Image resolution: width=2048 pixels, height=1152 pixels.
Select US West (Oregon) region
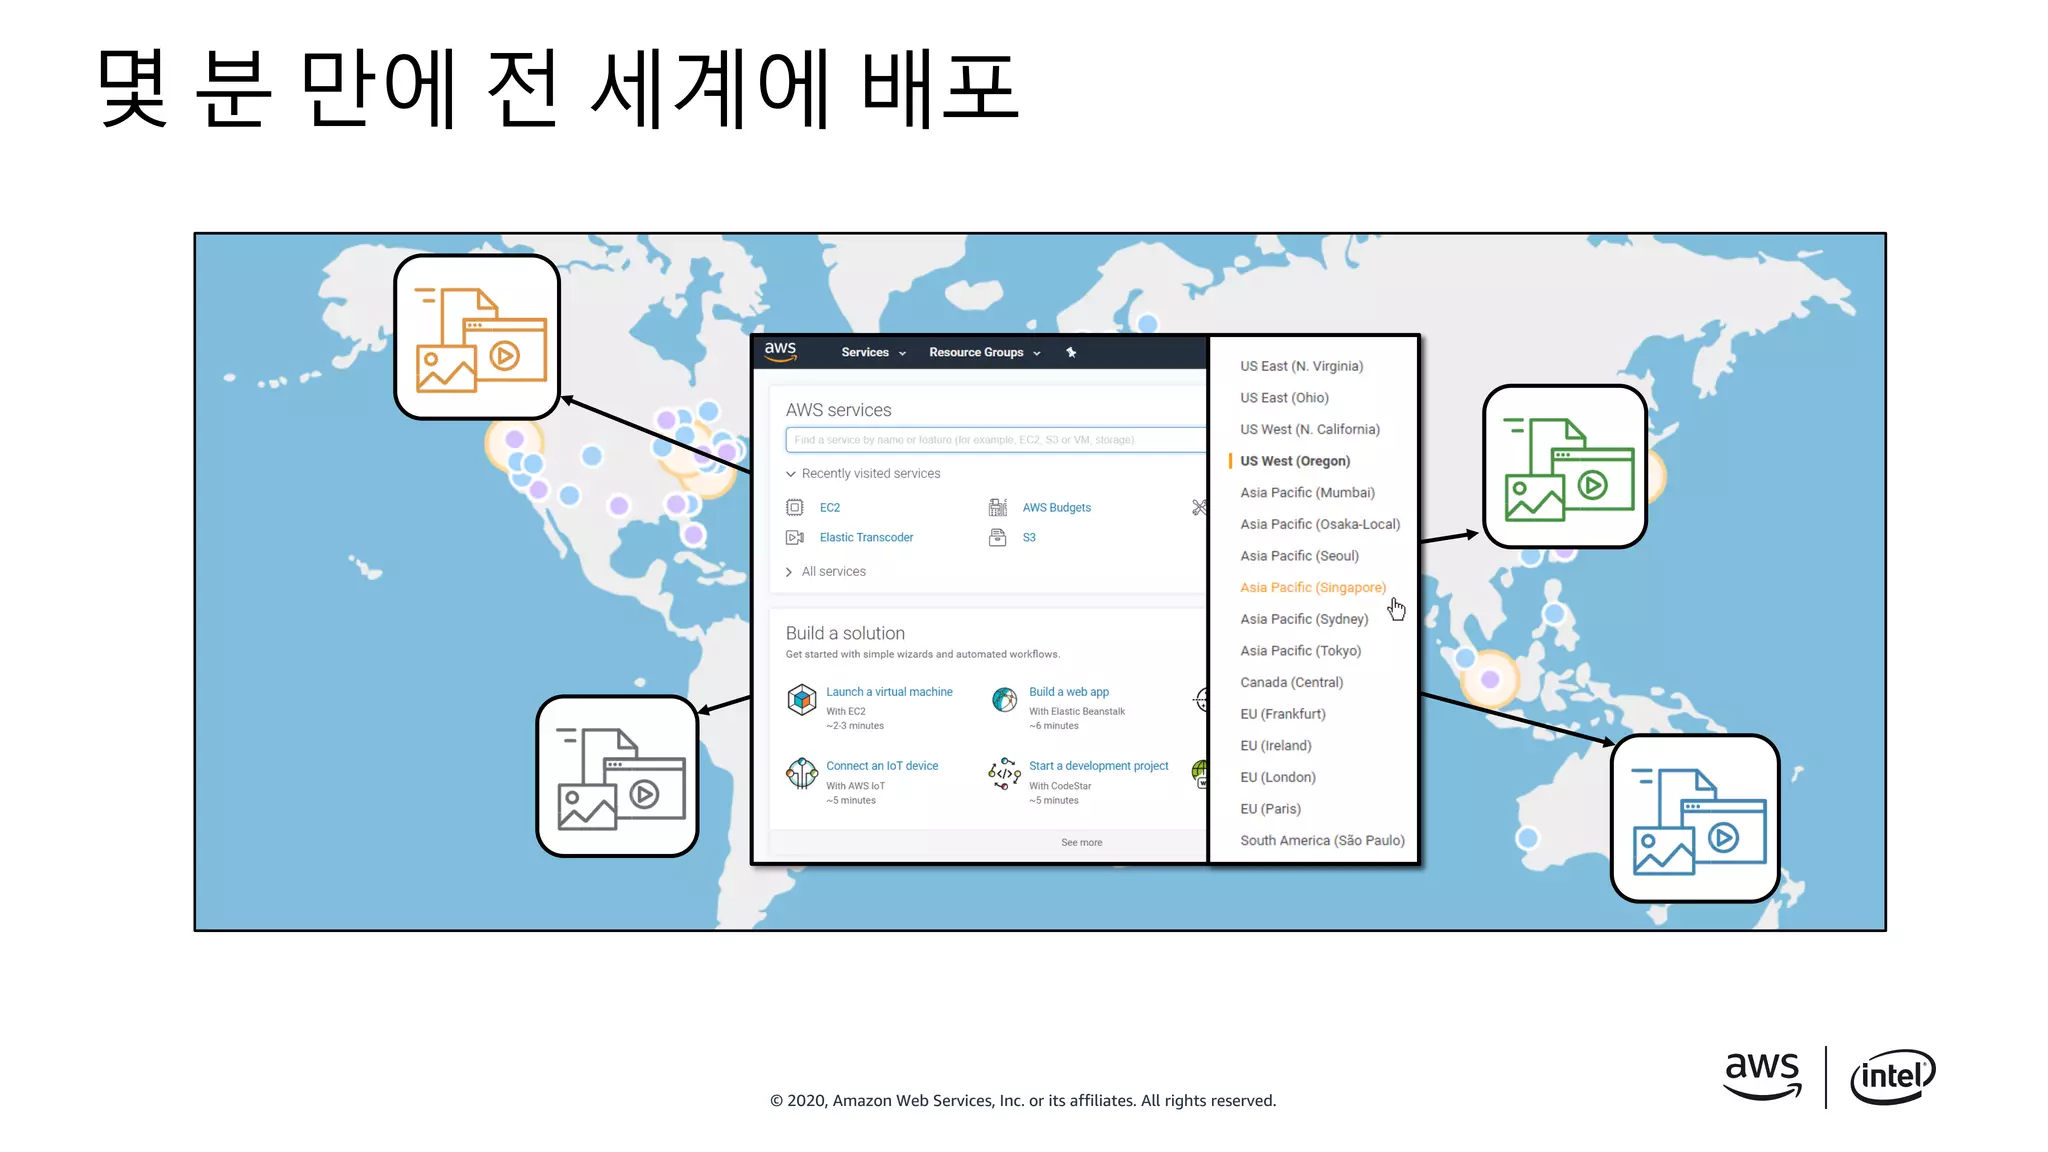[x=1295, y=461]
